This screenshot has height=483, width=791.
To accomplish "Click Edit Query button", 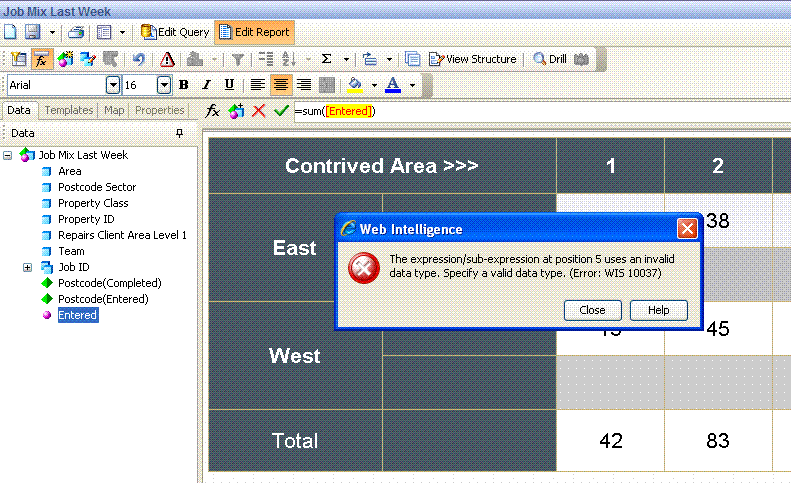I will 175,32.
